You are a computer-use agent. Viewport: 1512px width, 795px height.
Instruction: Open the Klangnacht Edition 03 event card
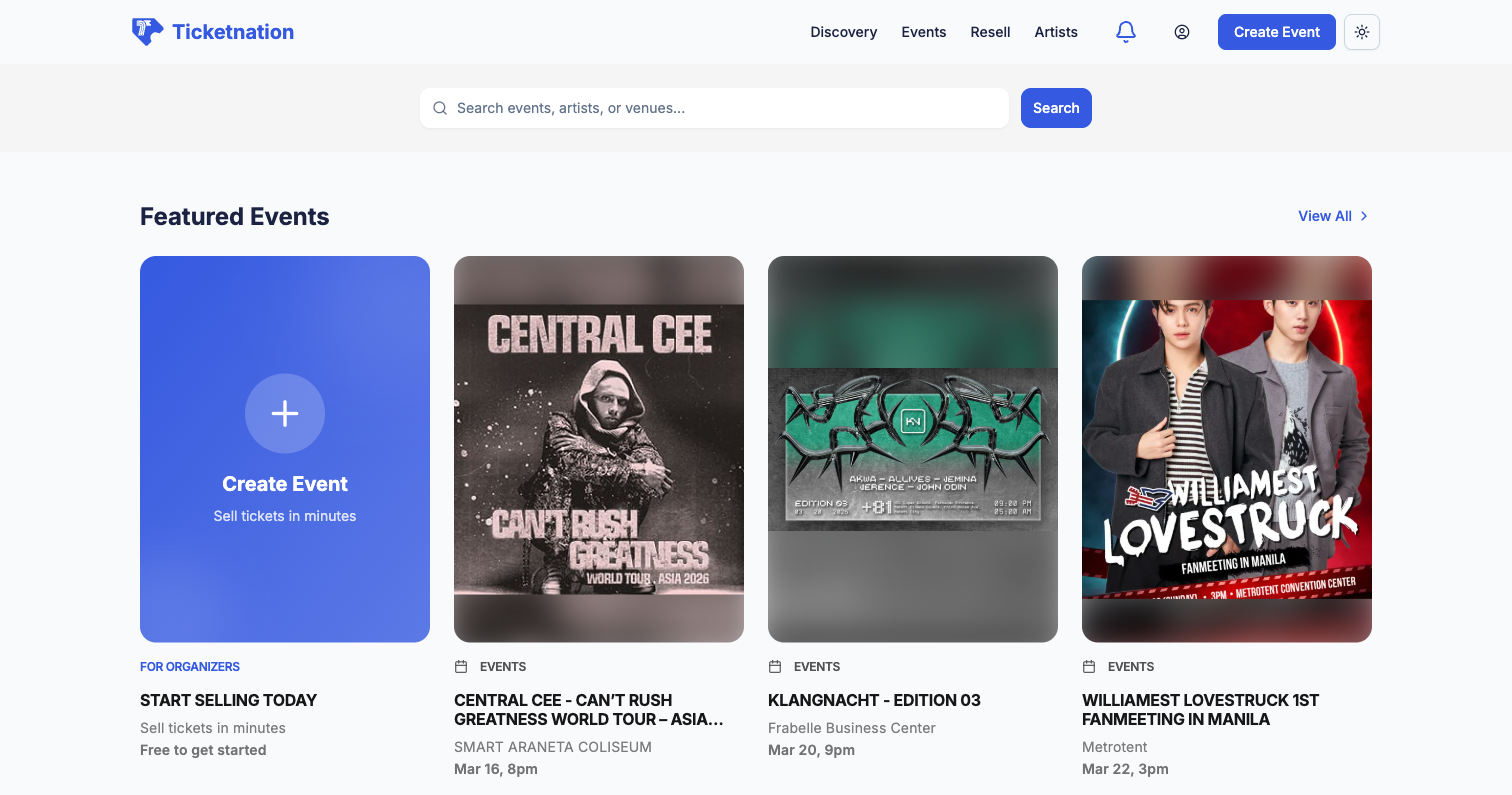(912, 447)
